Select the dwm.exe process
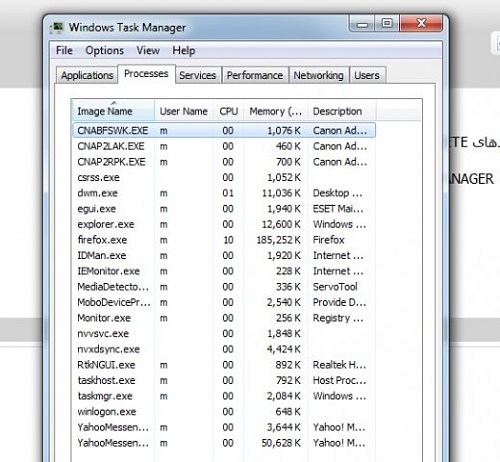Viewport: 500px width, 462px height. point(224,193)
